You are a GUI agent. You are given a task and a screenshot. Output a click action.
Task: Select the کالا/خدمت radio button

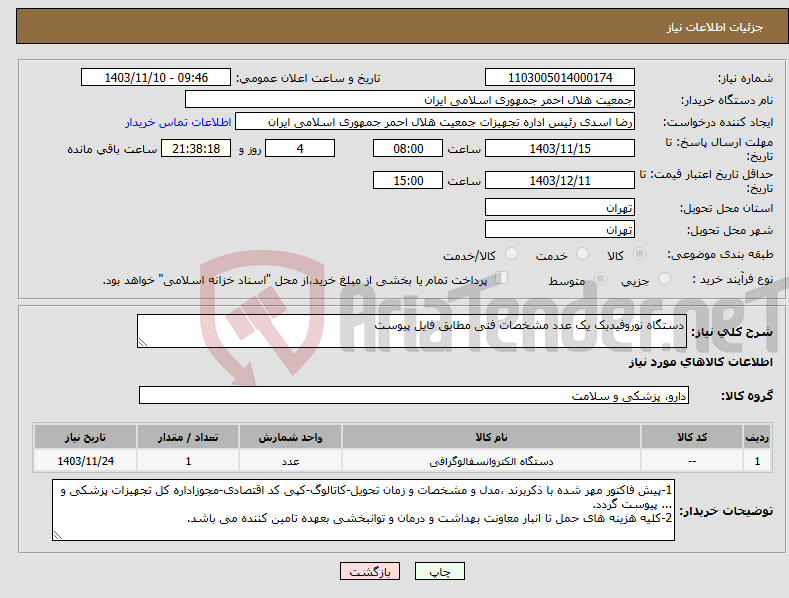(x=511, y=254)
